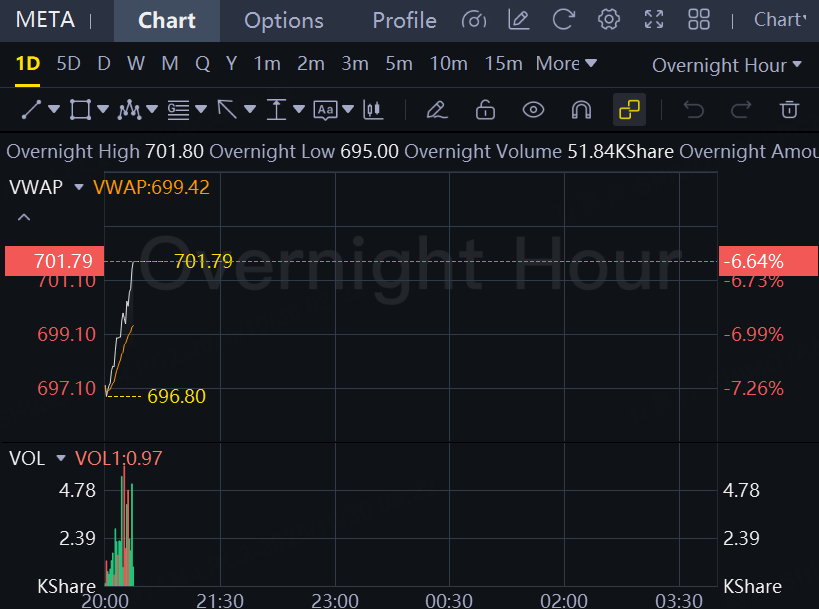Toggle the magnet snap mode
The width and height of the screenshot is (819, 609).
click(581, 110)
